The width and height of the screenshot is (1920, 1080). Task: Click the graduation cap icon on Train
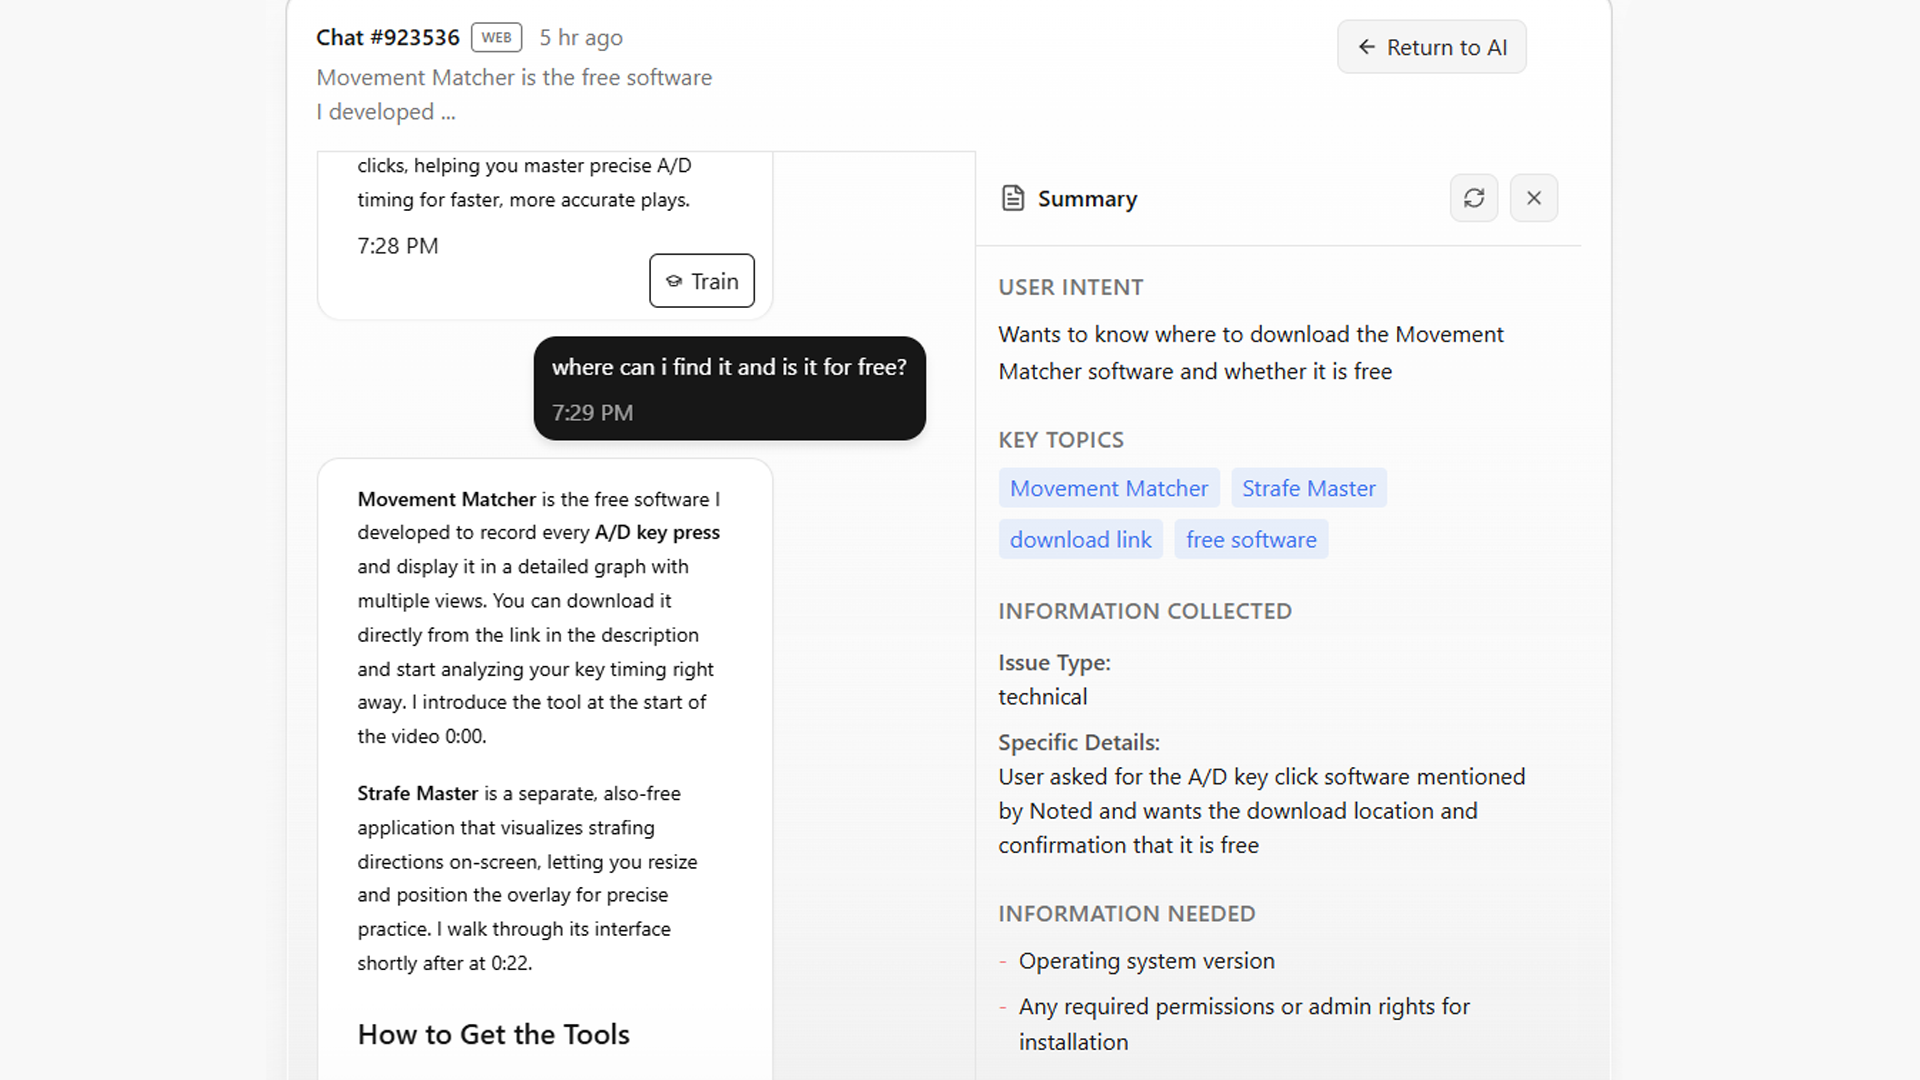(674, 281)
